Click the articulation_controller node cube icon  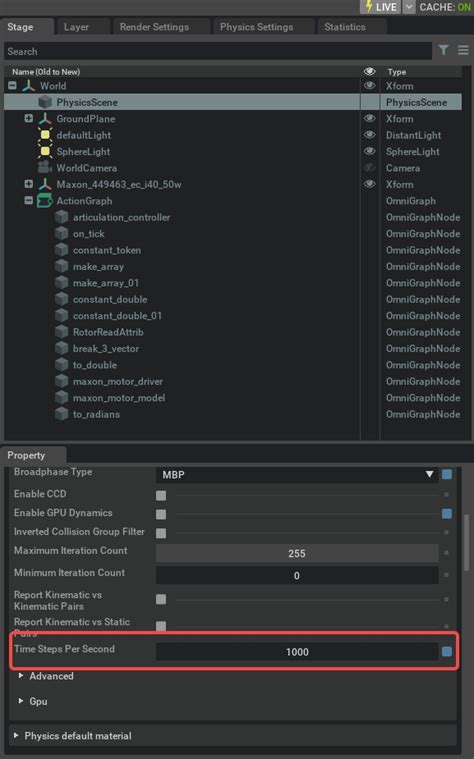point(61,217)
